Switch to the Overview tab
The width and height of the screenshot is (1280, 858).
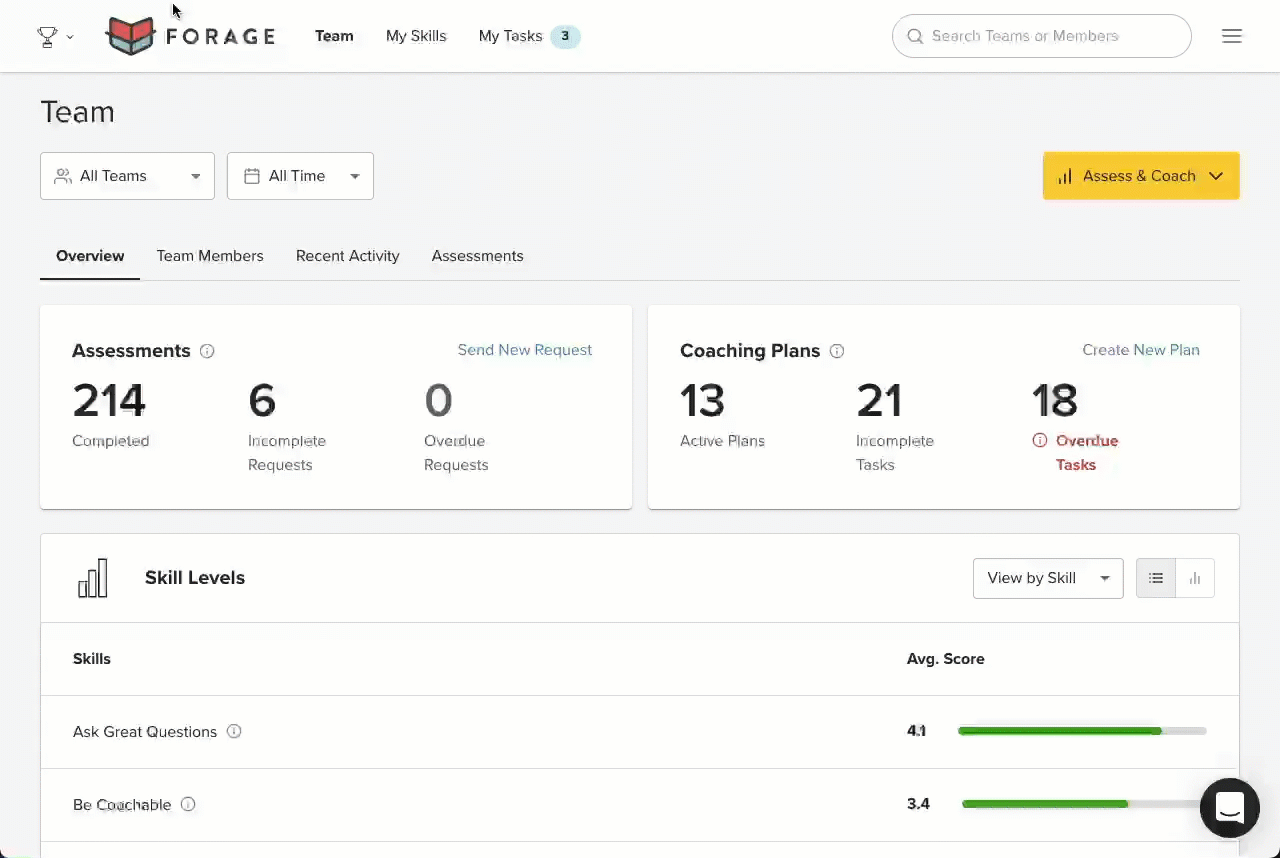[x=90, y=256]
